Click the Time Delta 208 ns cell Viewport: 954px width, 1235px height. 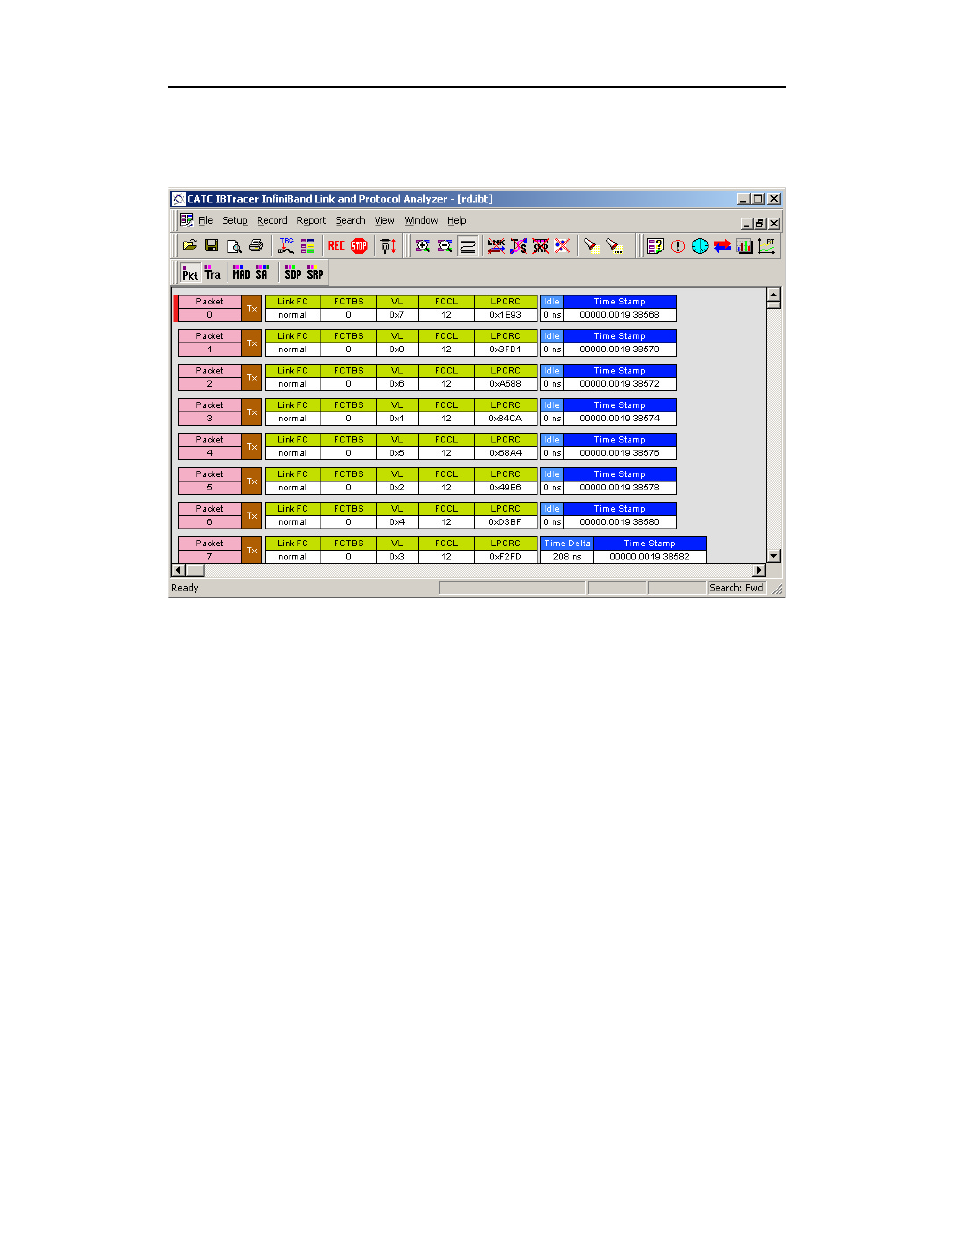coord(567,557)
